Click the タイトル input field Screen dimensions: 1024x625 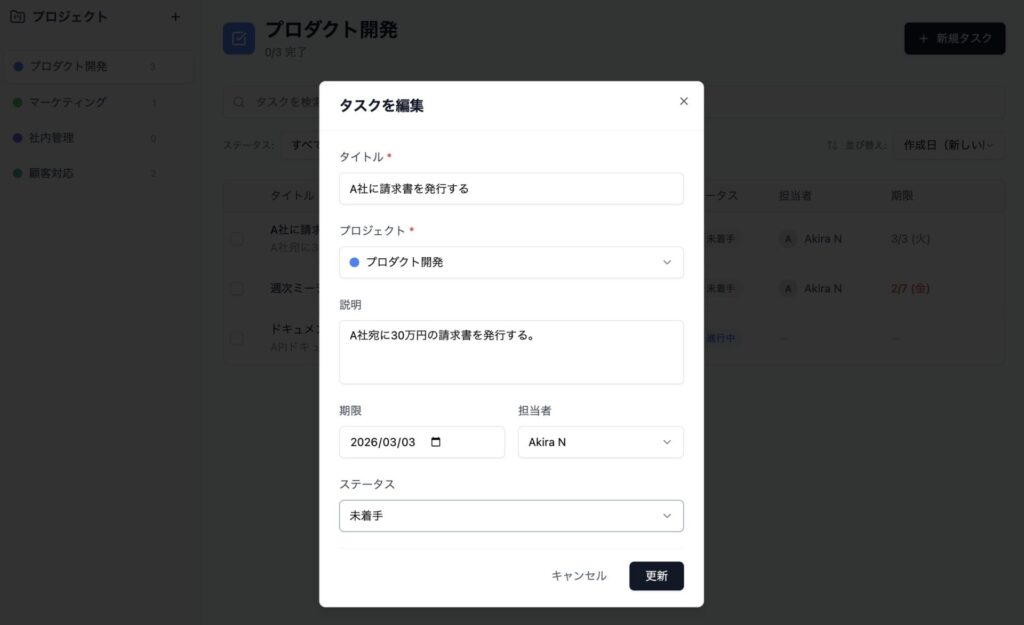pyautogui.click(x=511, y=189)
